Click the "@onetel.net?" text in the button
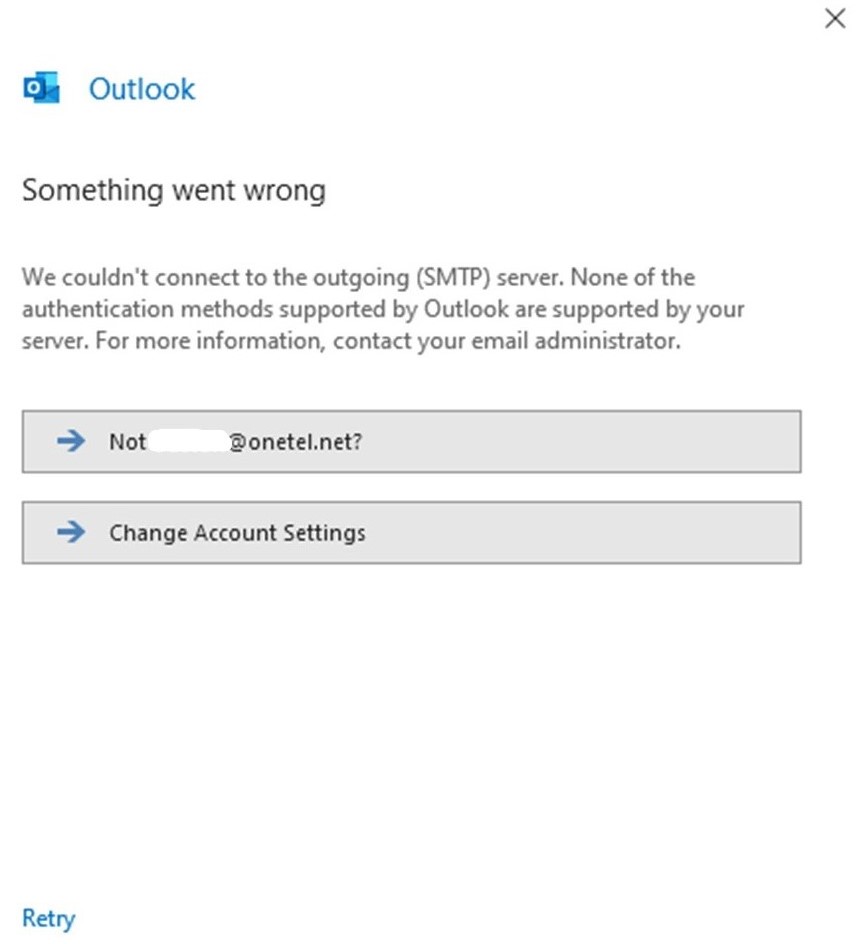 point(296,441)
